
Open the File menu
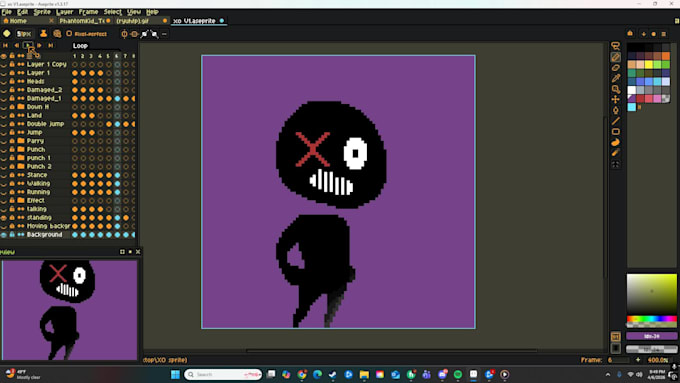[7, 12]
